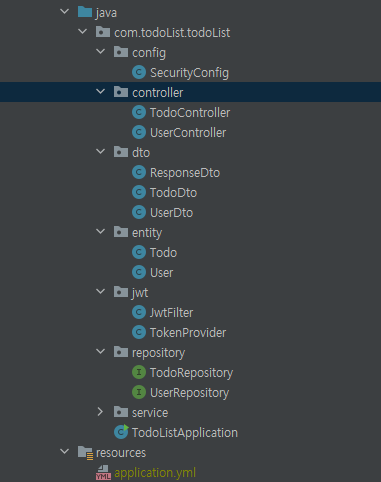The image size is (381, 482).
Task: Click the UserDto class icon
Action: pyautogui.click(x=139, y=212)
